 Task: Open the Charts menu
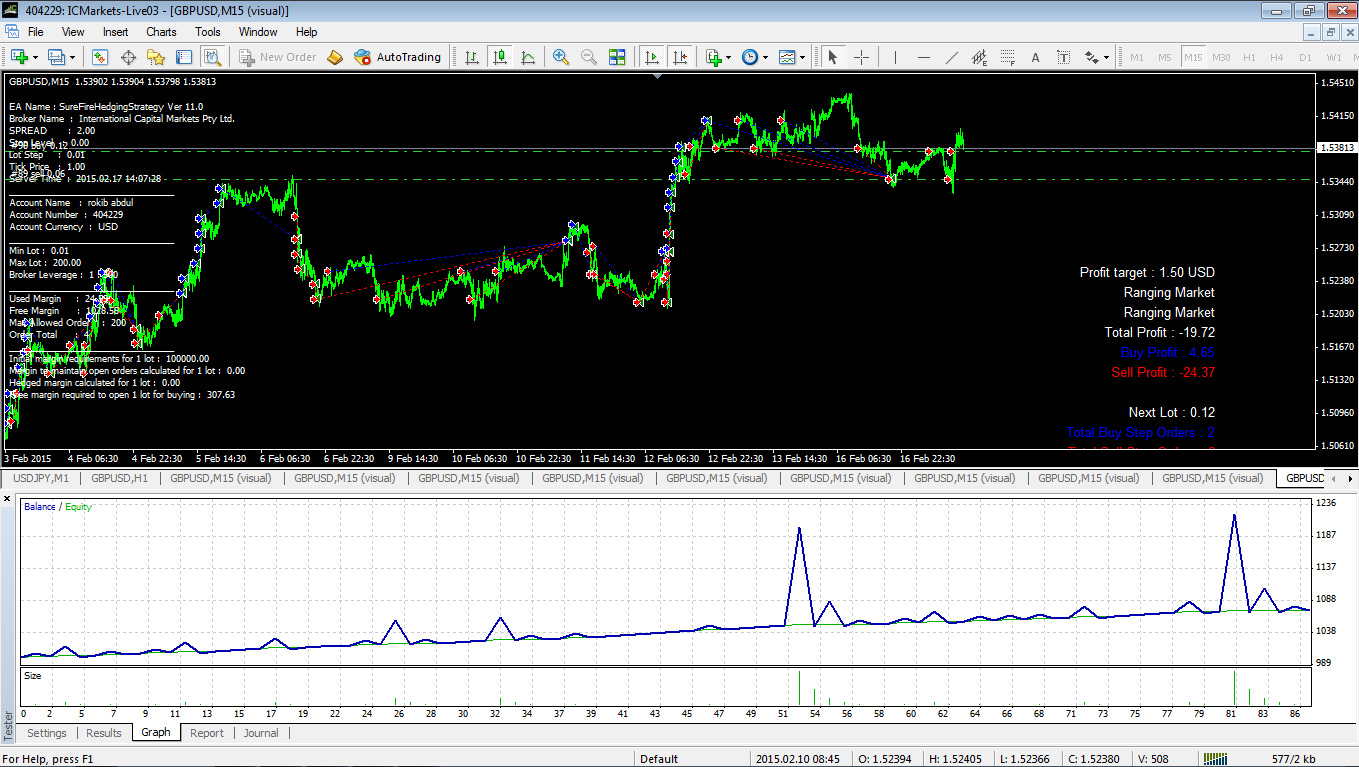(161, 32)
